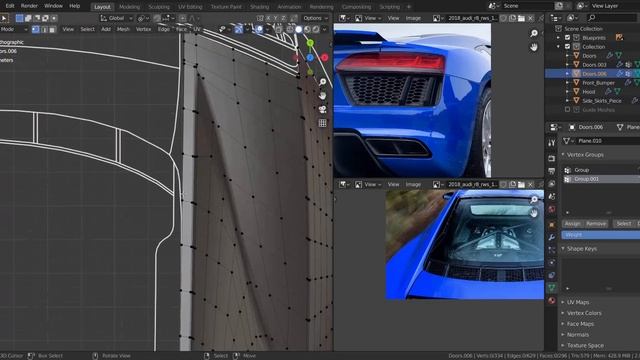Click the viewport pan hand icon
This screenshot has width=640, height=360.
point(322,96)
